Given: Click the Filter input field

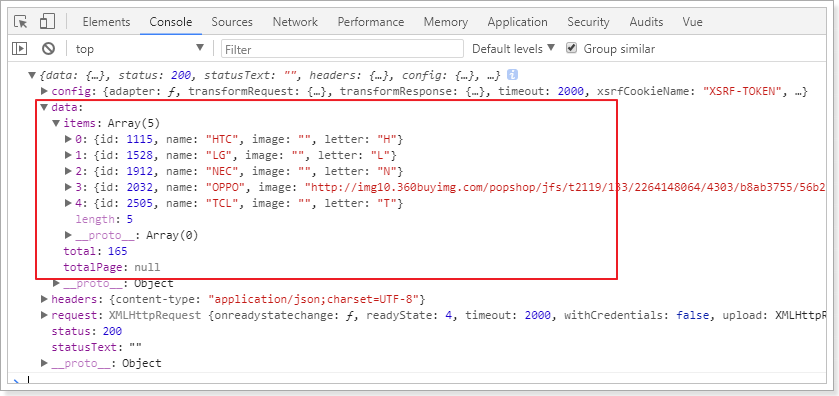Looking at the screenshot, I should coord(342,49).
